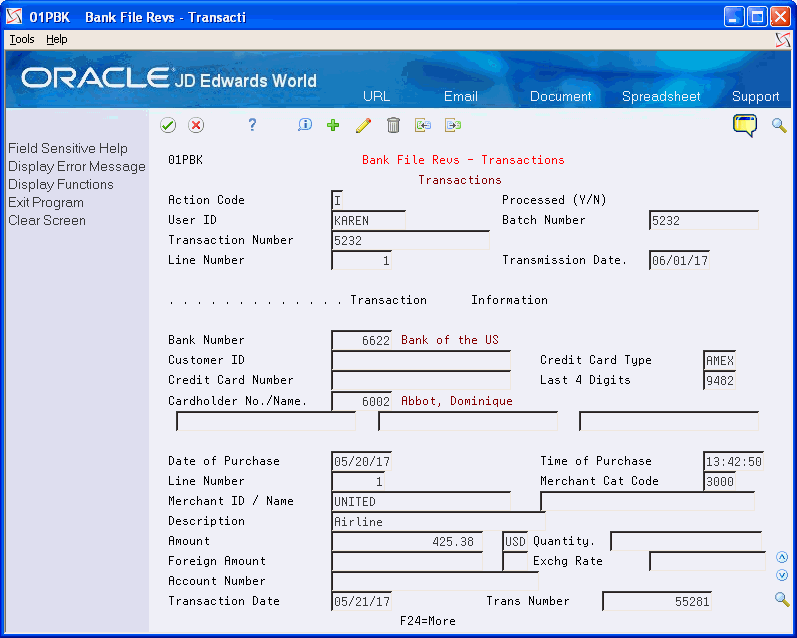797x638 pixels.
Task: Select Clear Screen option
Action: 47,221
